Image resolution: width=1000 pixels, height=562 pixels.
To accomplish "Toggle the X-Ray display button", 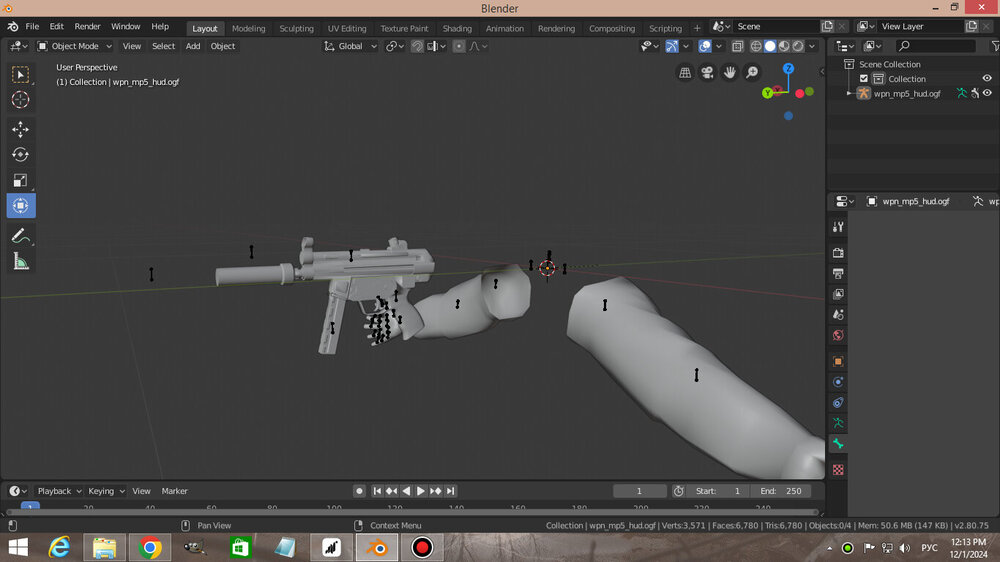I will [737, 46].
